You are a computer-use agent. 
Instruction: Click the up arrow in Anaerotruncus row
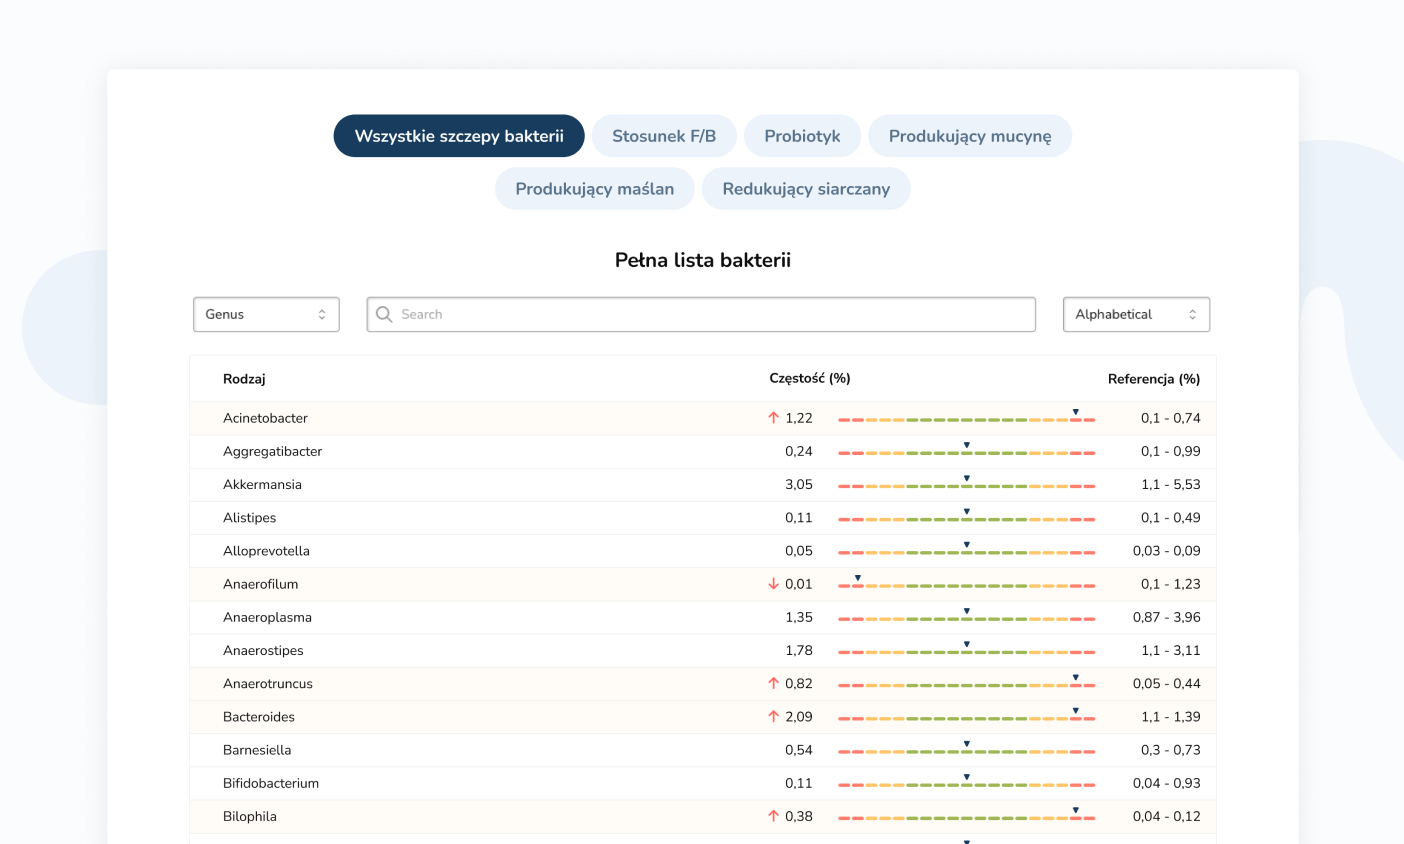pos(773,684)
